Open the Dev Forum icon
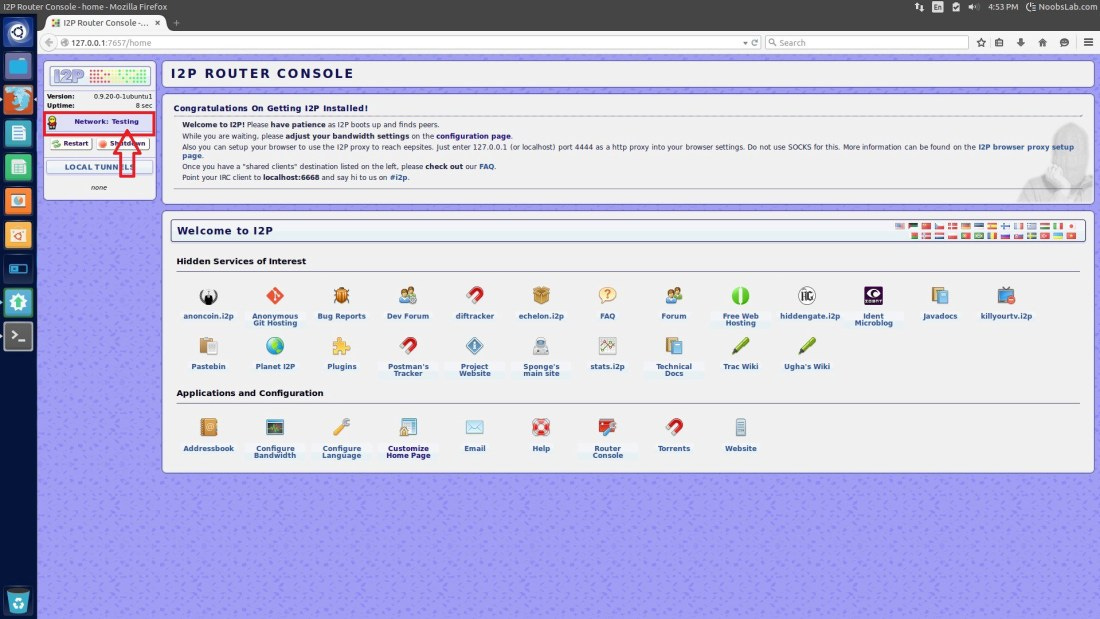 [x=408, y=296]
